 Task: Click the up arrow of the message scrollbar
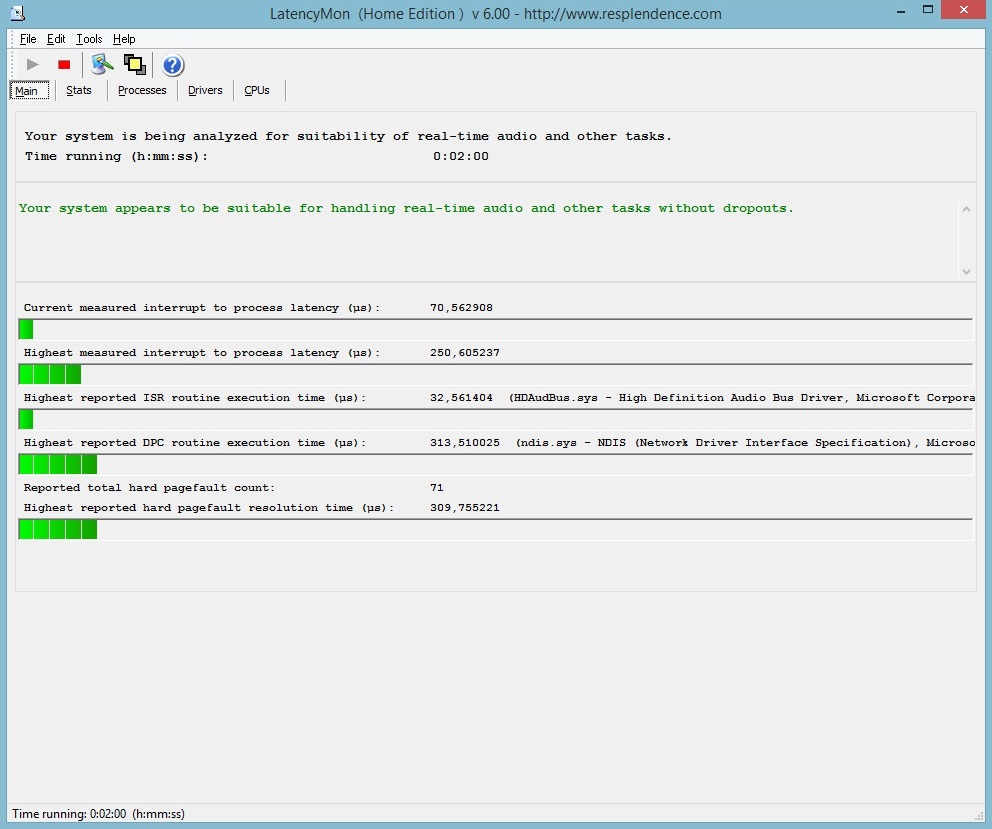pos(966,209)
